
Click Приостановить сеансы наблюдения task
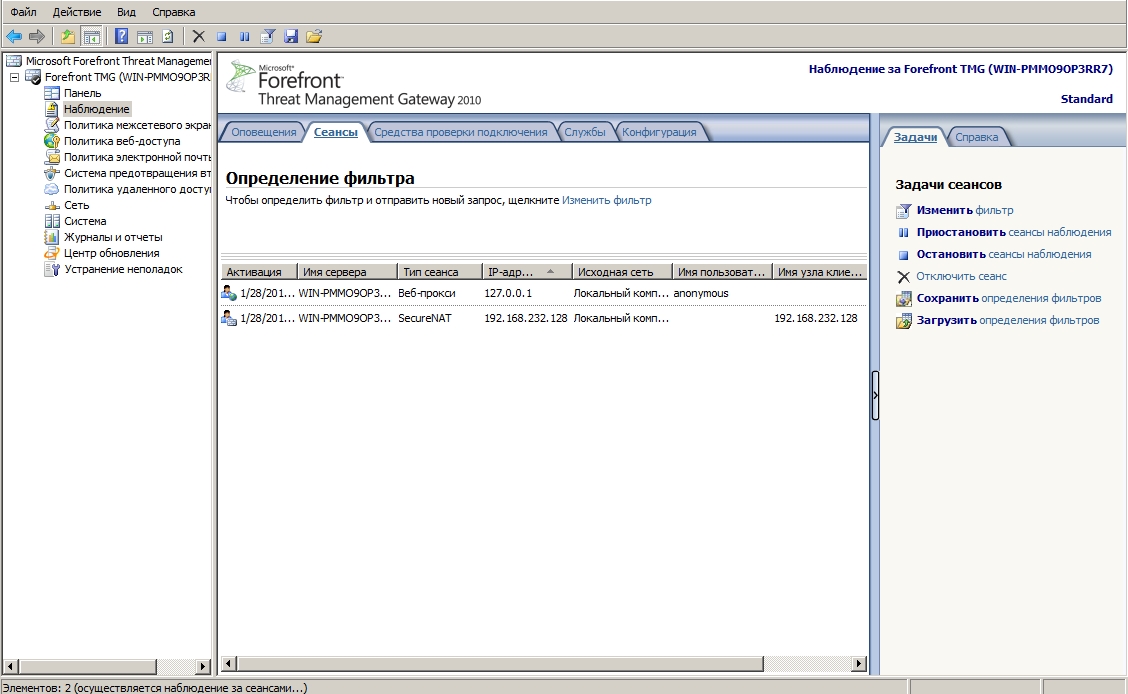click(x=1014, y=232)
